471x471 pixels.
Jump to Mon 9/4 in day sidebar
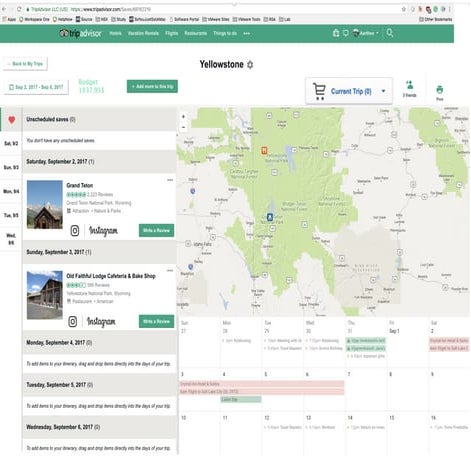(x=11, y=191)
